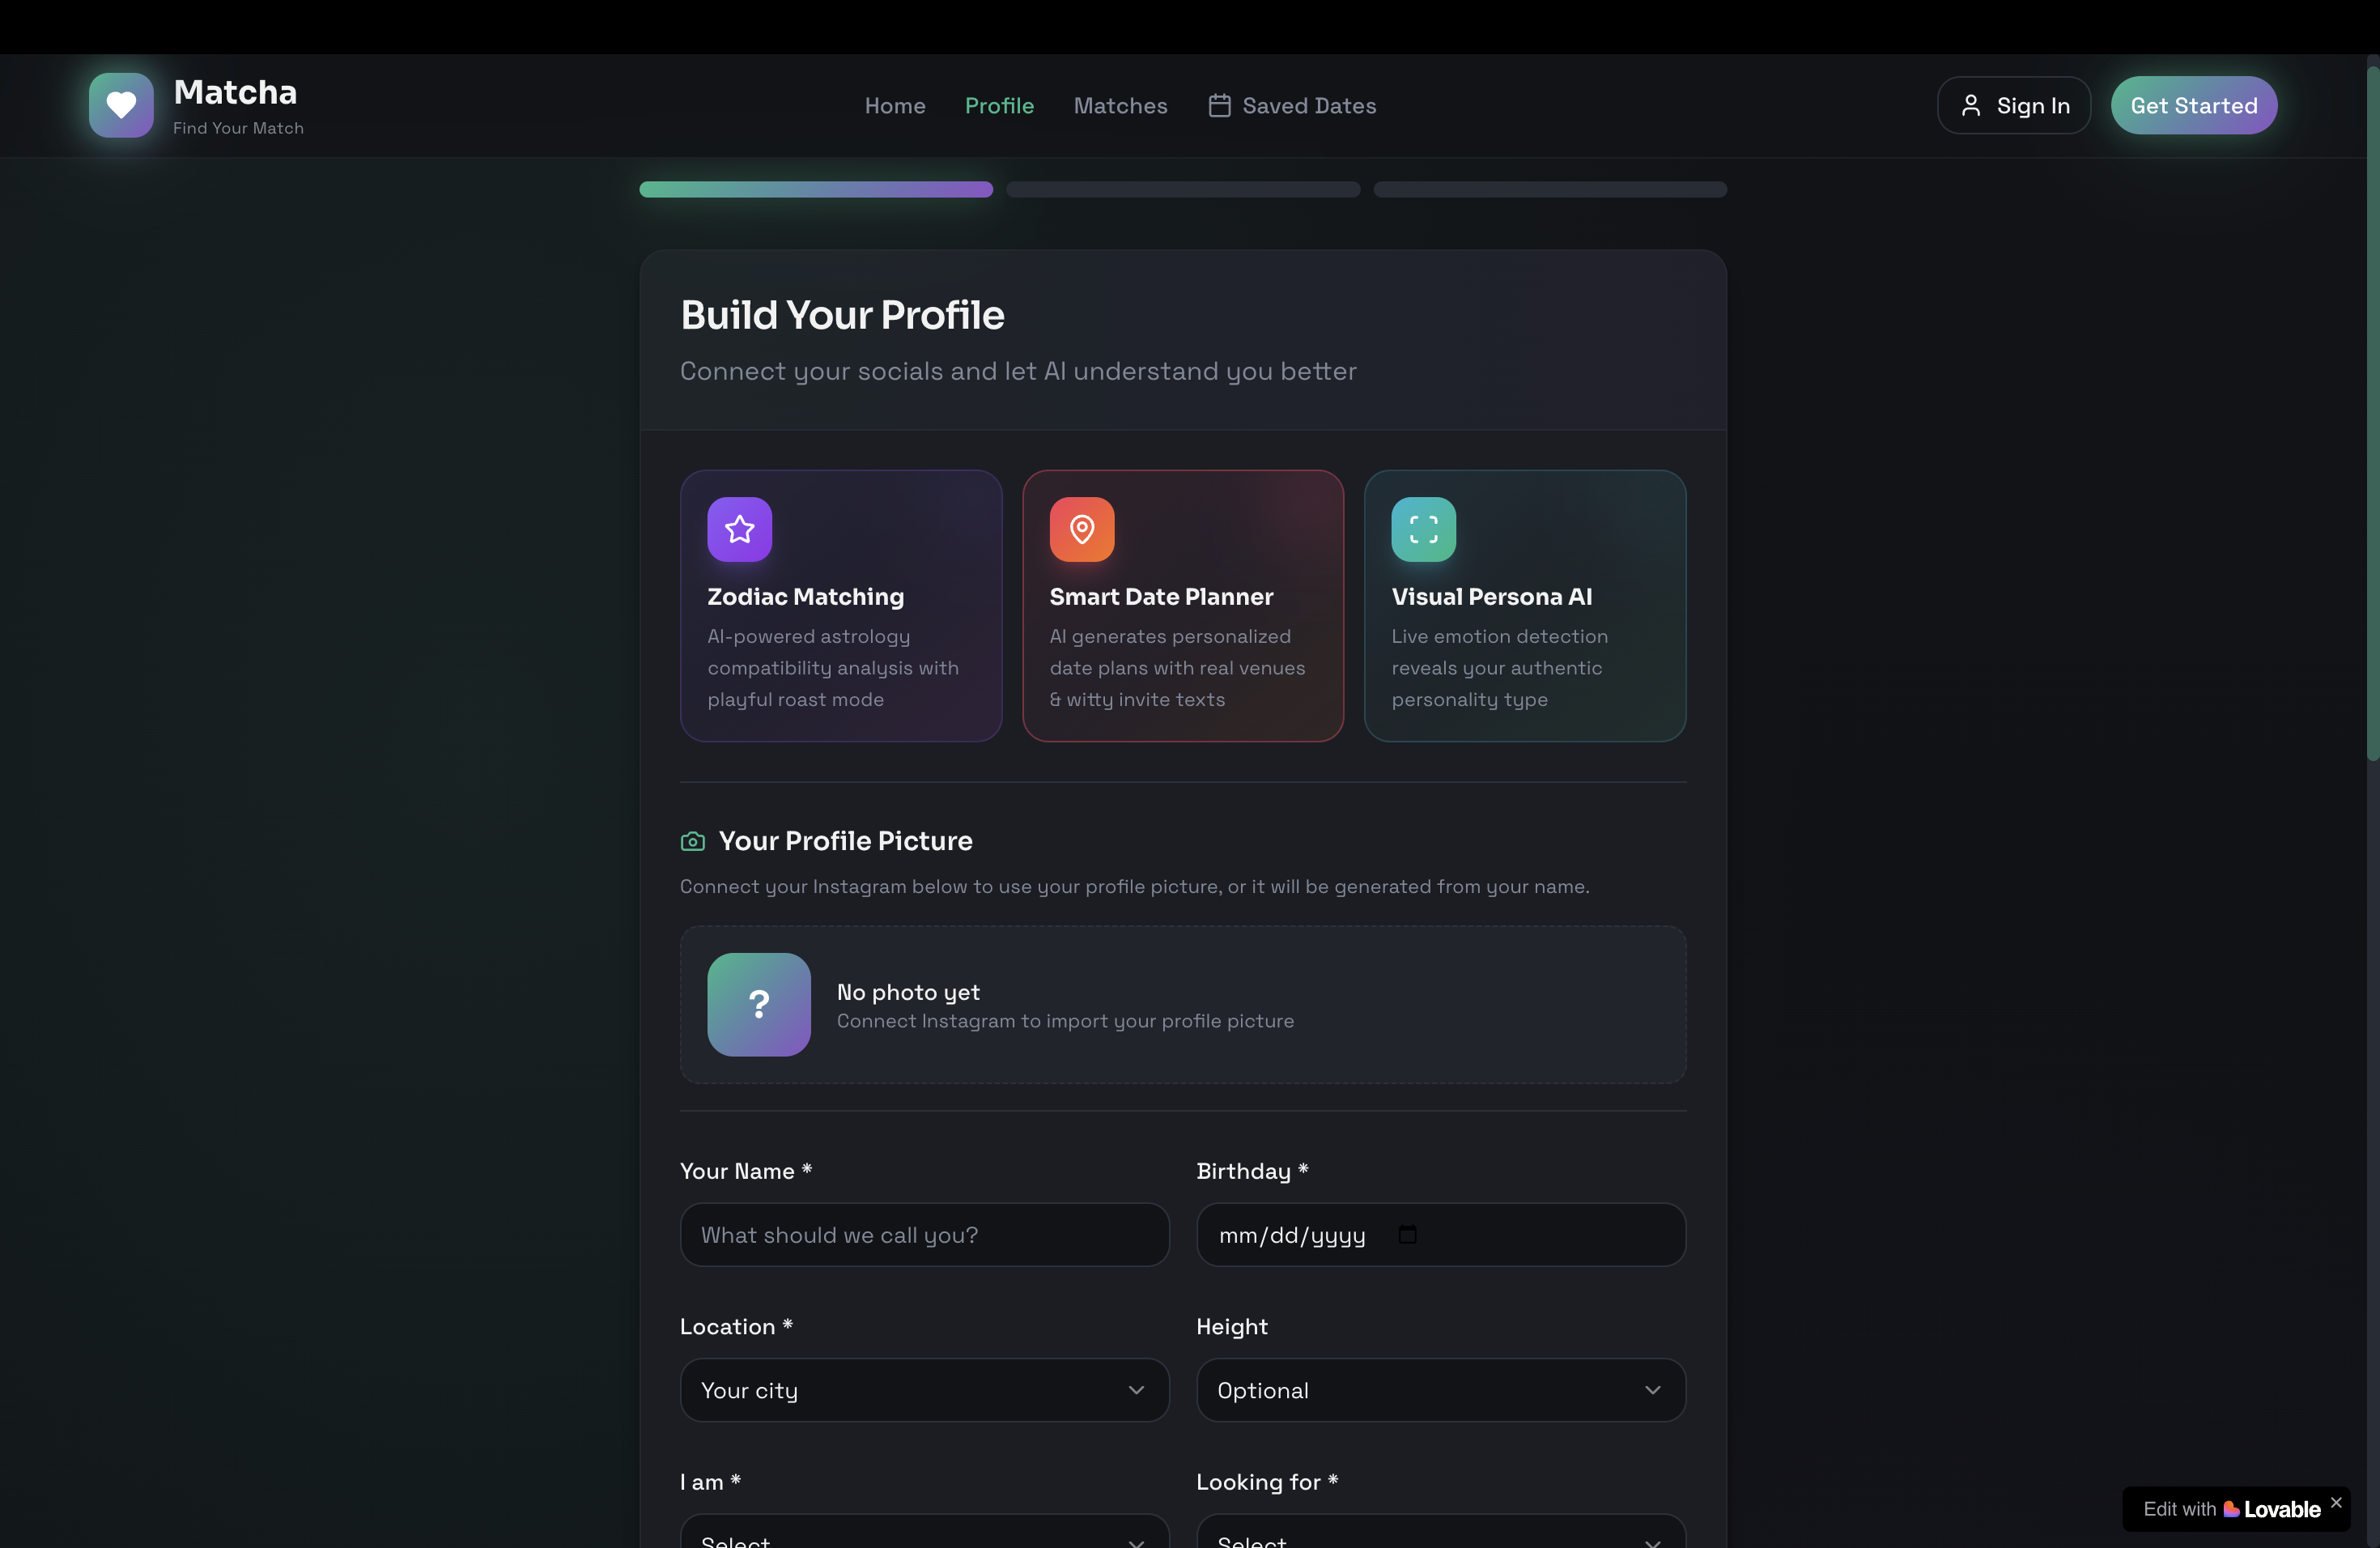Click the Zodiac Matching star icon
Screen dimensions: 2380x1548
pyautogui.click(x=739, y=529)
